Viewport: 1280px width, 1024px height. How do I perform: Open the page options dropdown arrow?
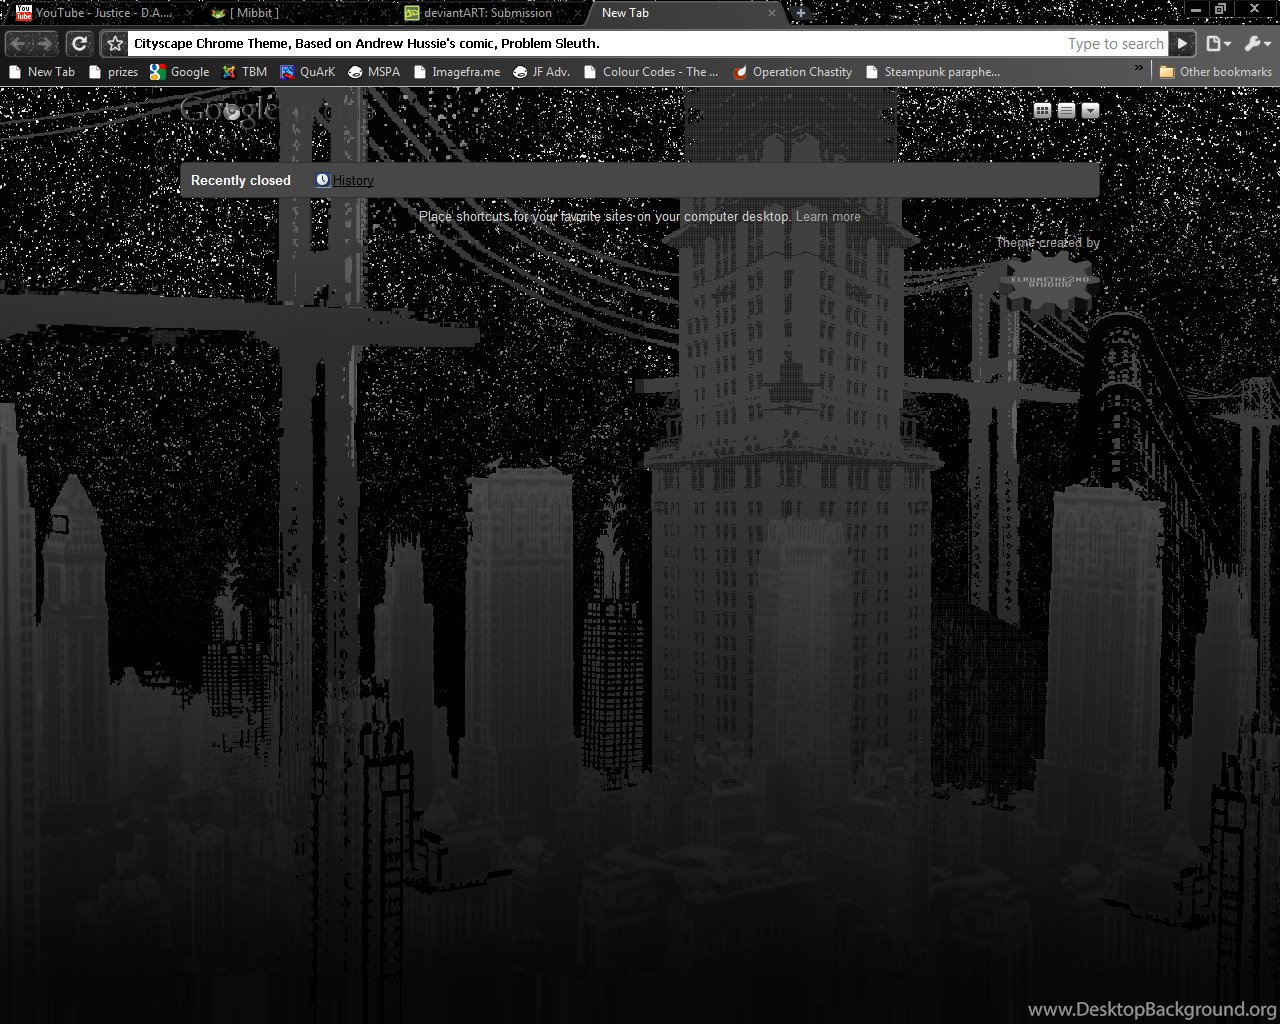[x=1090, y=110]
